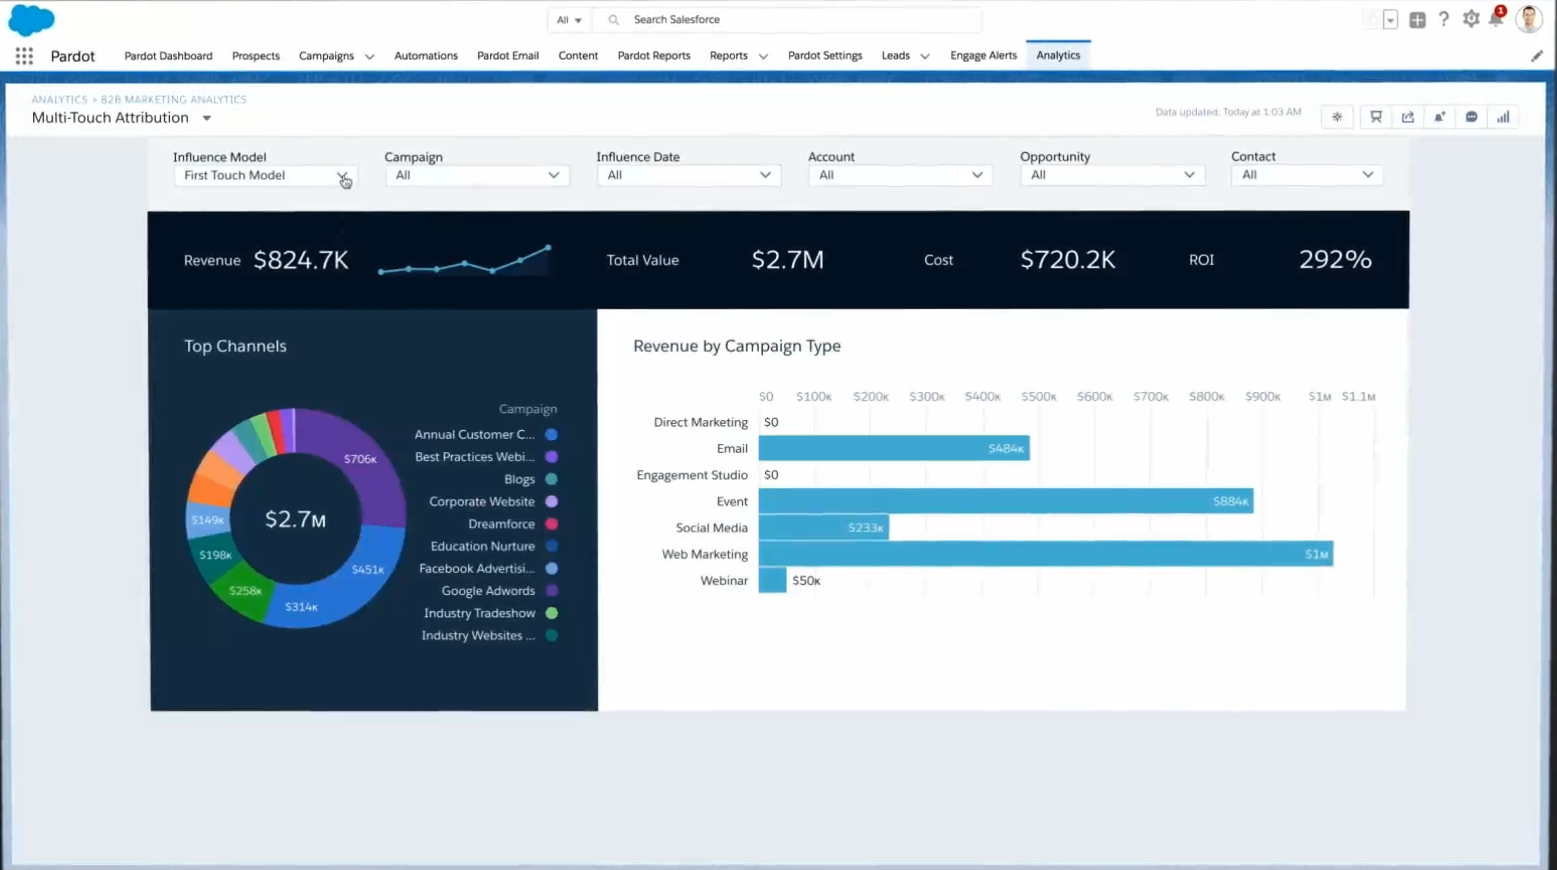The width and height of the screenshot is (1557, 870).
Task: Open the Pardot Email tab
Action: coord(508,56)
